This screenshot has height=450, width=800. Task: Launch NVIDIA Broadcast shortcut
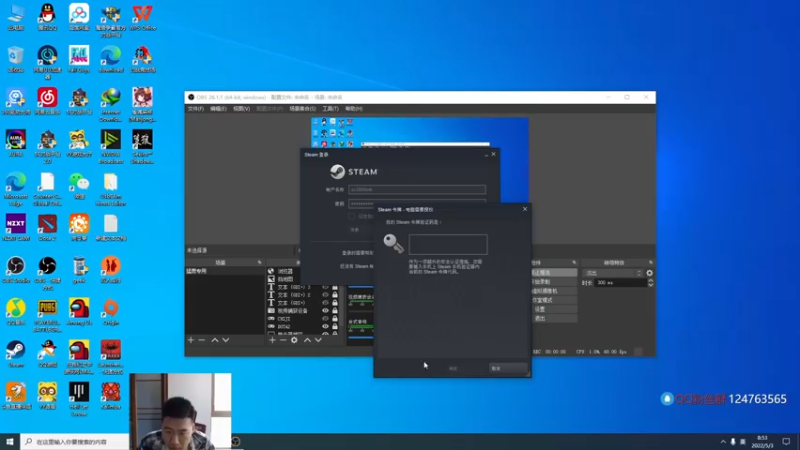[111, 146]
